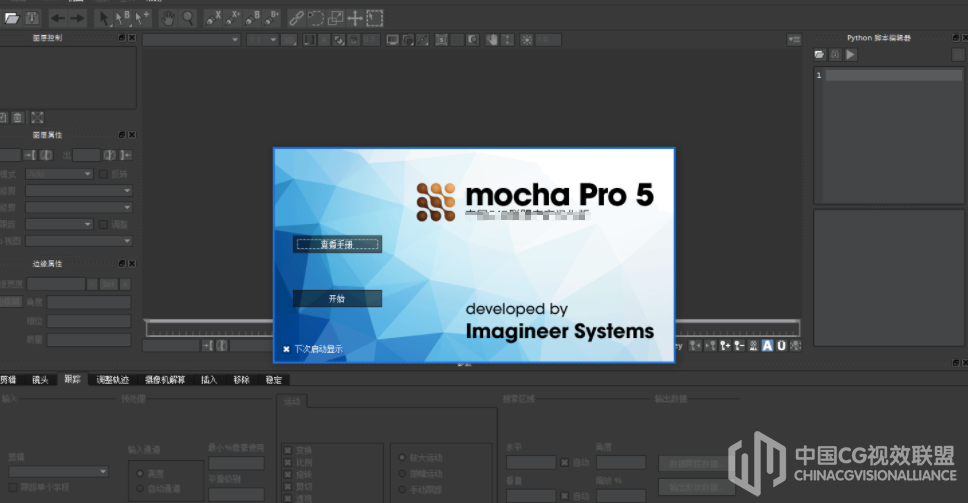Save project with the download-tray icon
The image size is (968, 503).
[32, 19]
